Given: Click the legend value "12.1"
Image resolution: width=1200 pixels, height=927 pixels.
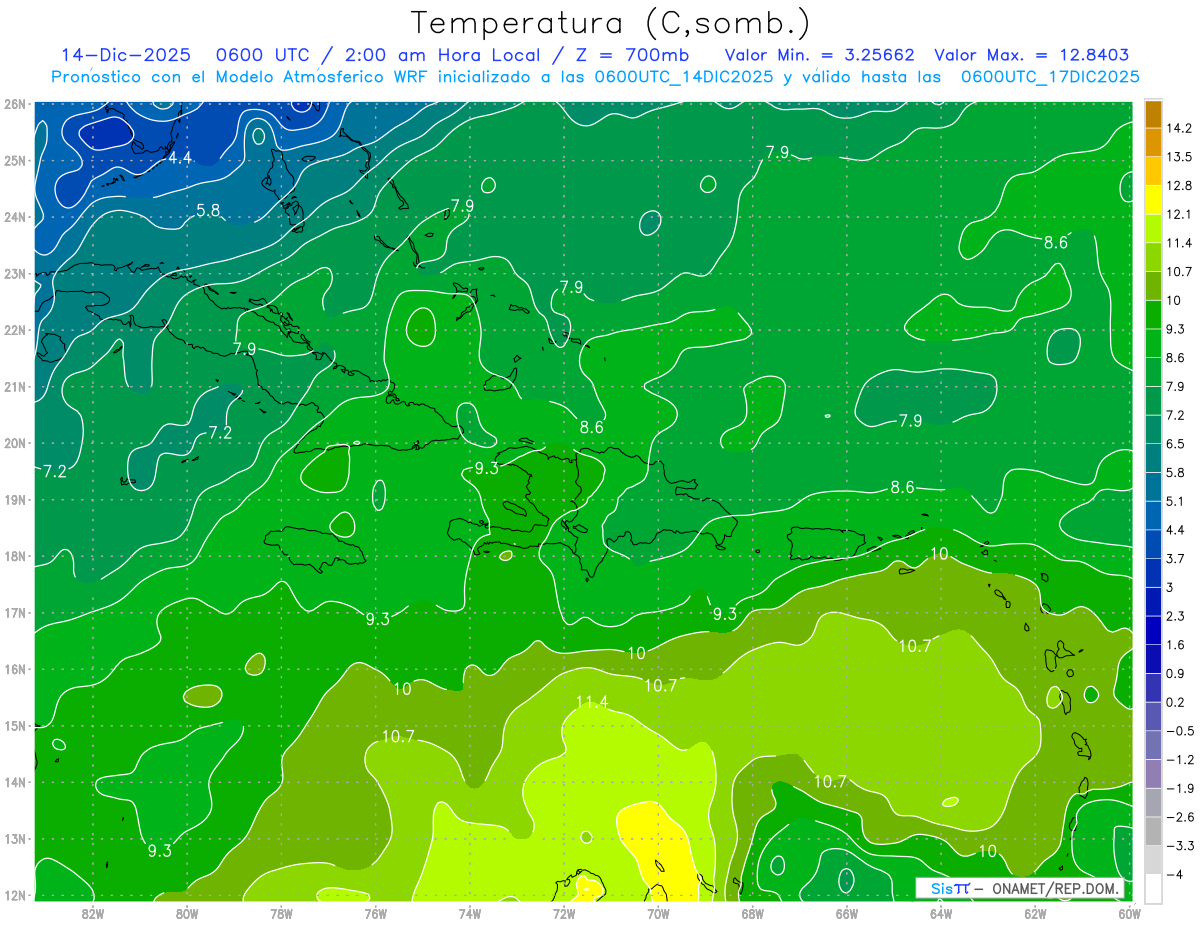Looking at the screenshot, I should coord(1179,214).
